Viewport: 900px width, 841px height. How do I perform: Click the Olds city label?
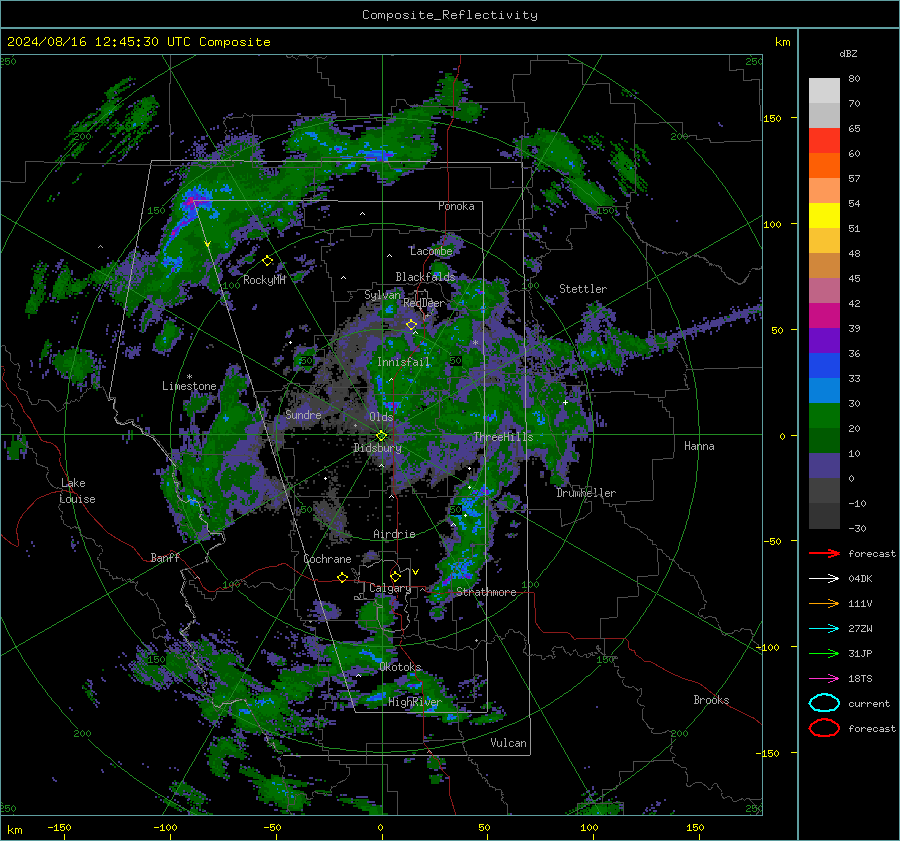pos(381,417)
